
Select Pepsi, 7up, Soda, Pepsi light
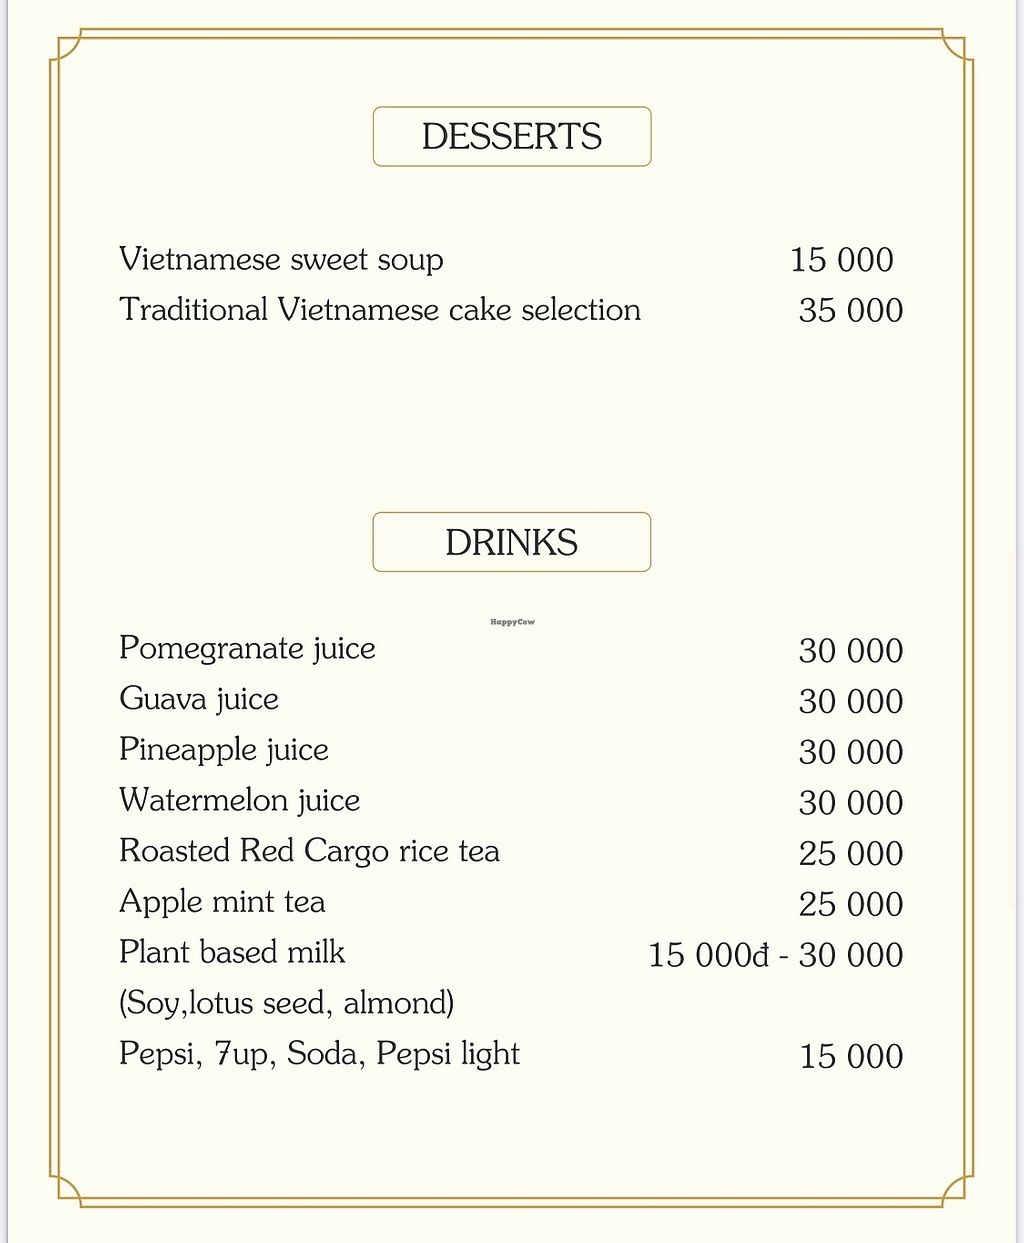[319, 1054]
